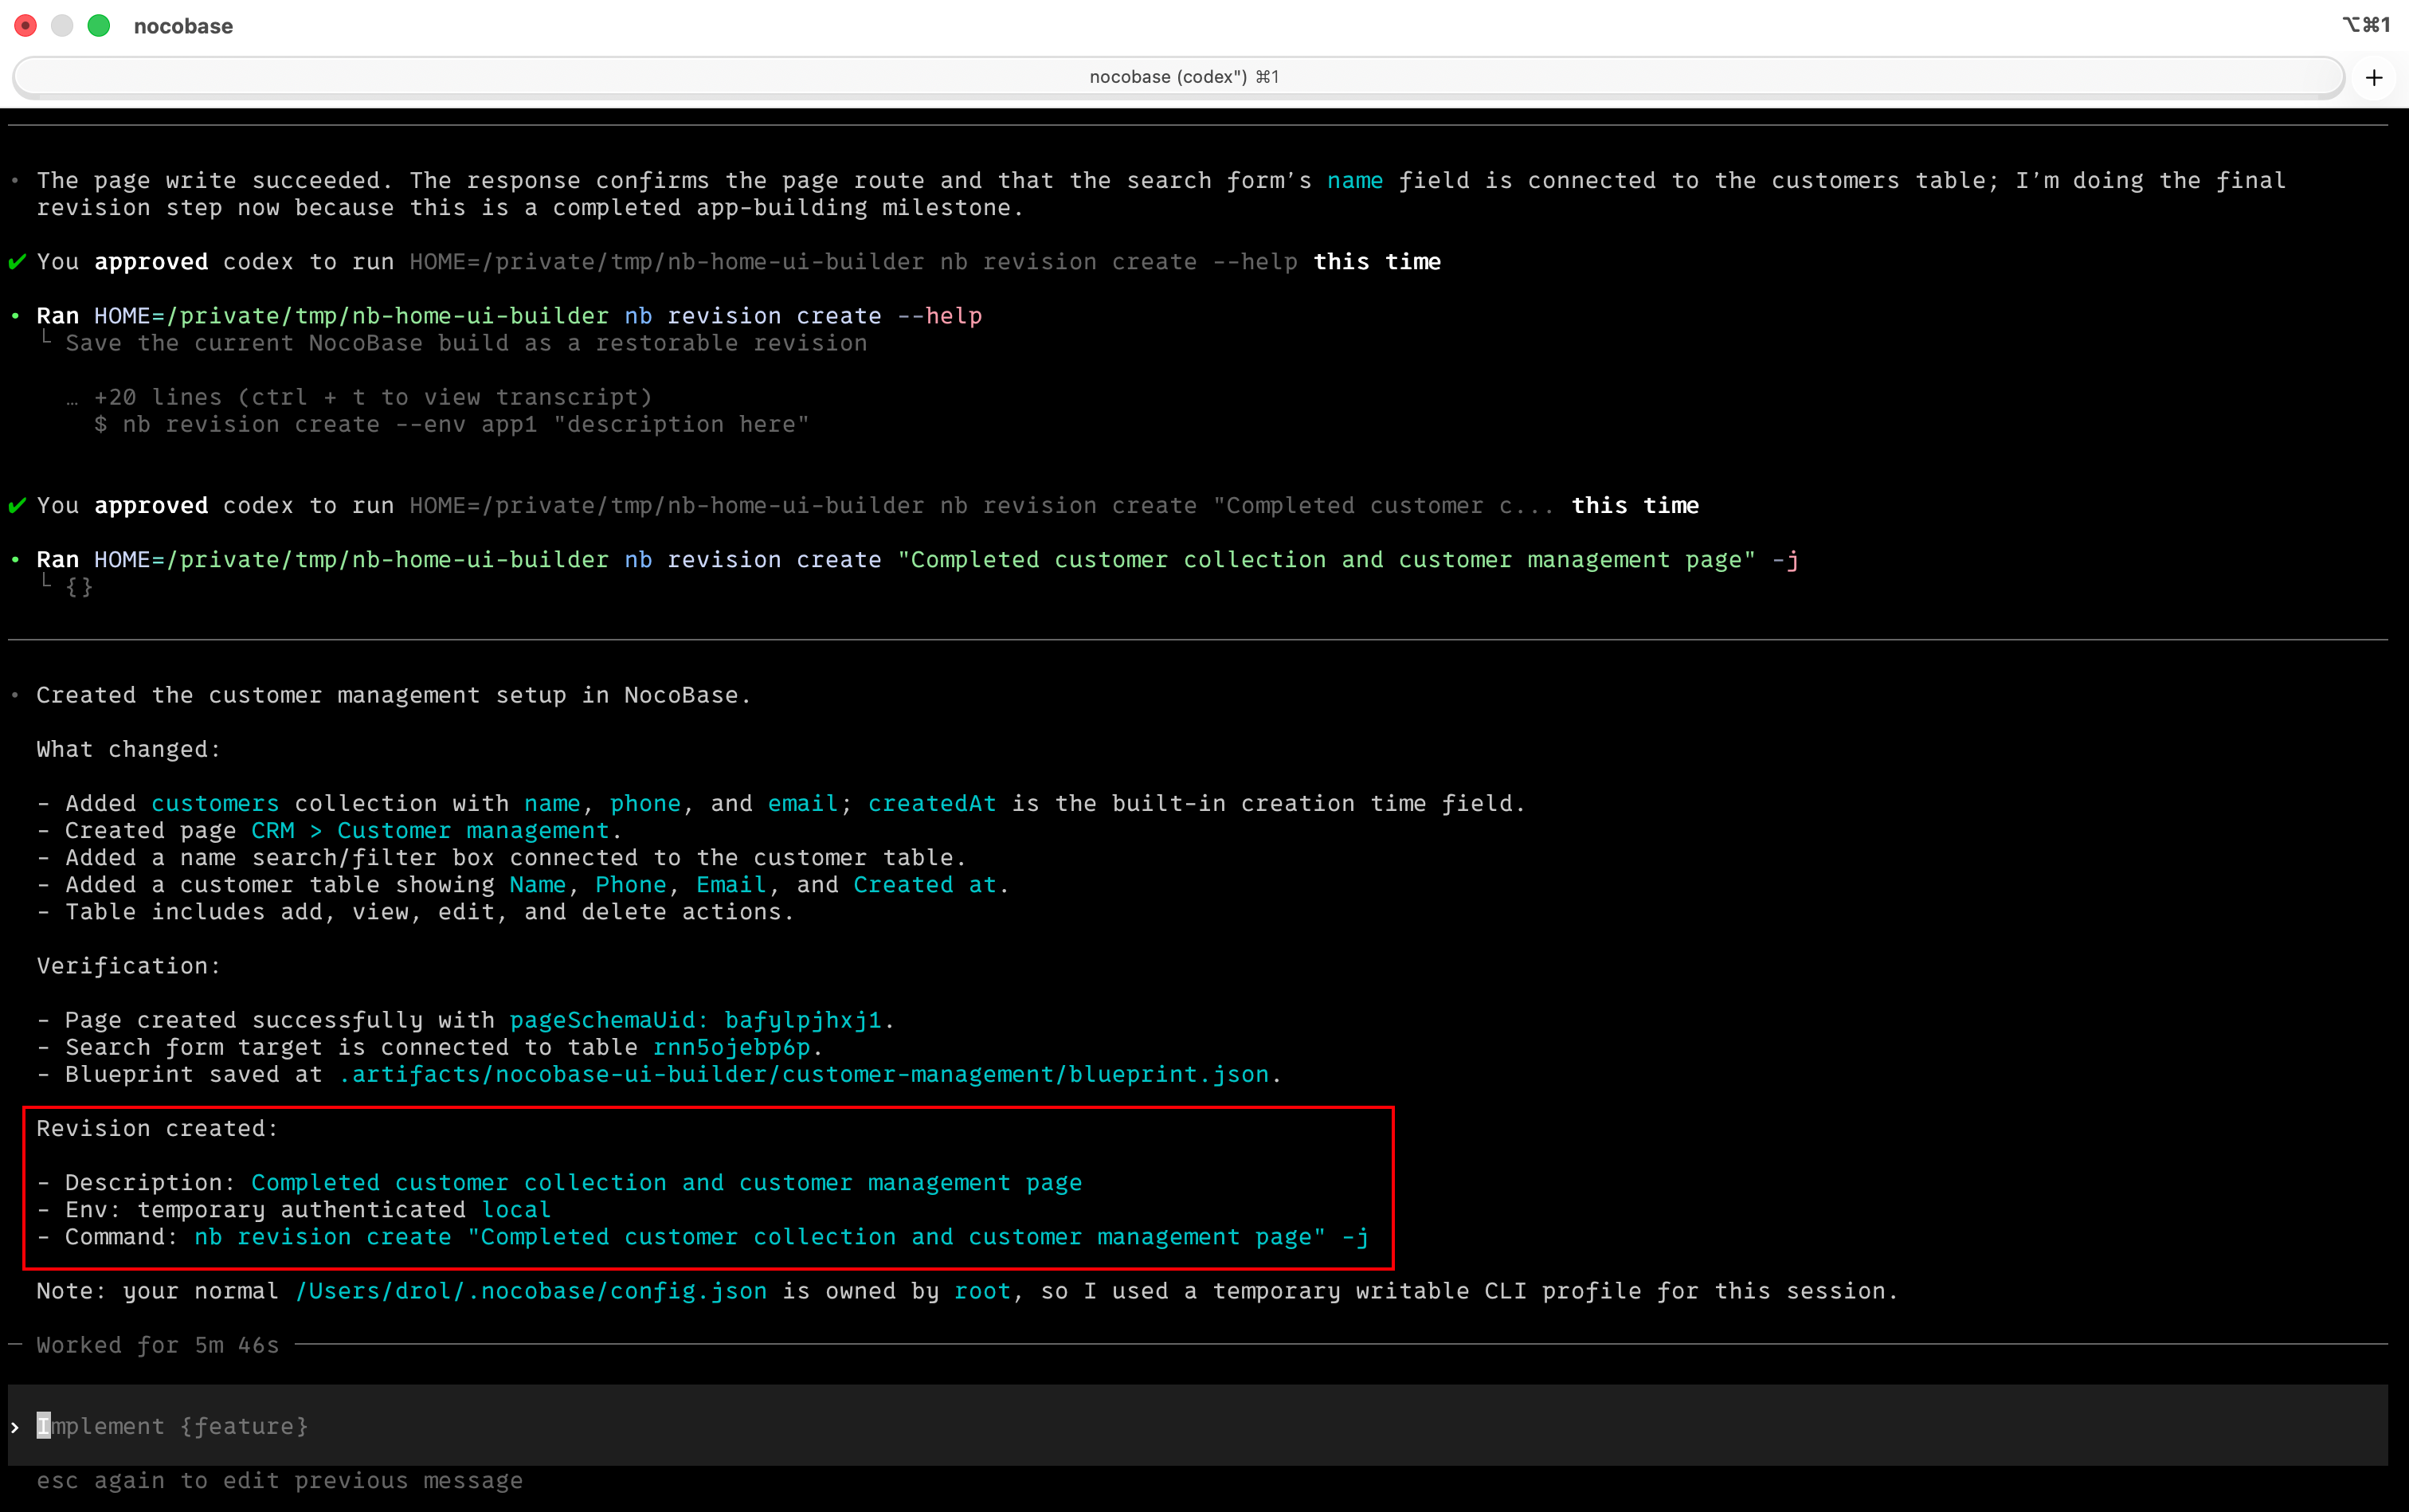Minimize the nocobase terminal window
The image size is (2409, 1512).
(62, 26)
